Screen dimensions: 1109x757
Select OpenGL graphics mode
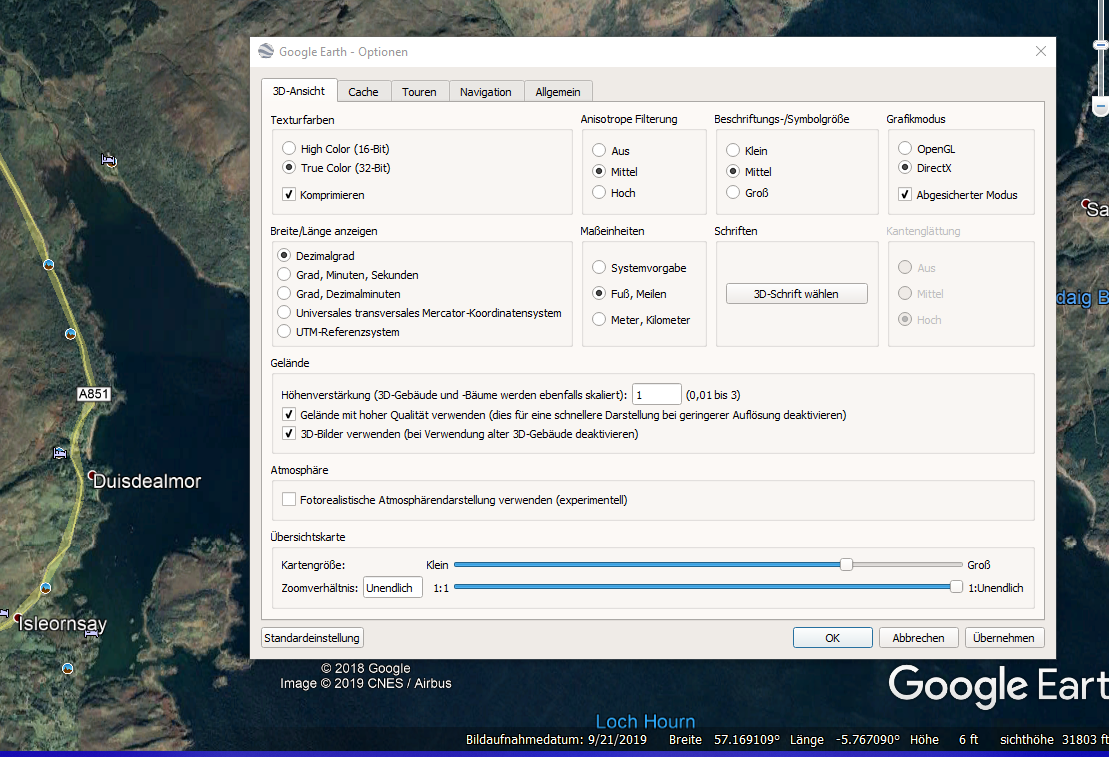point(905,149)
